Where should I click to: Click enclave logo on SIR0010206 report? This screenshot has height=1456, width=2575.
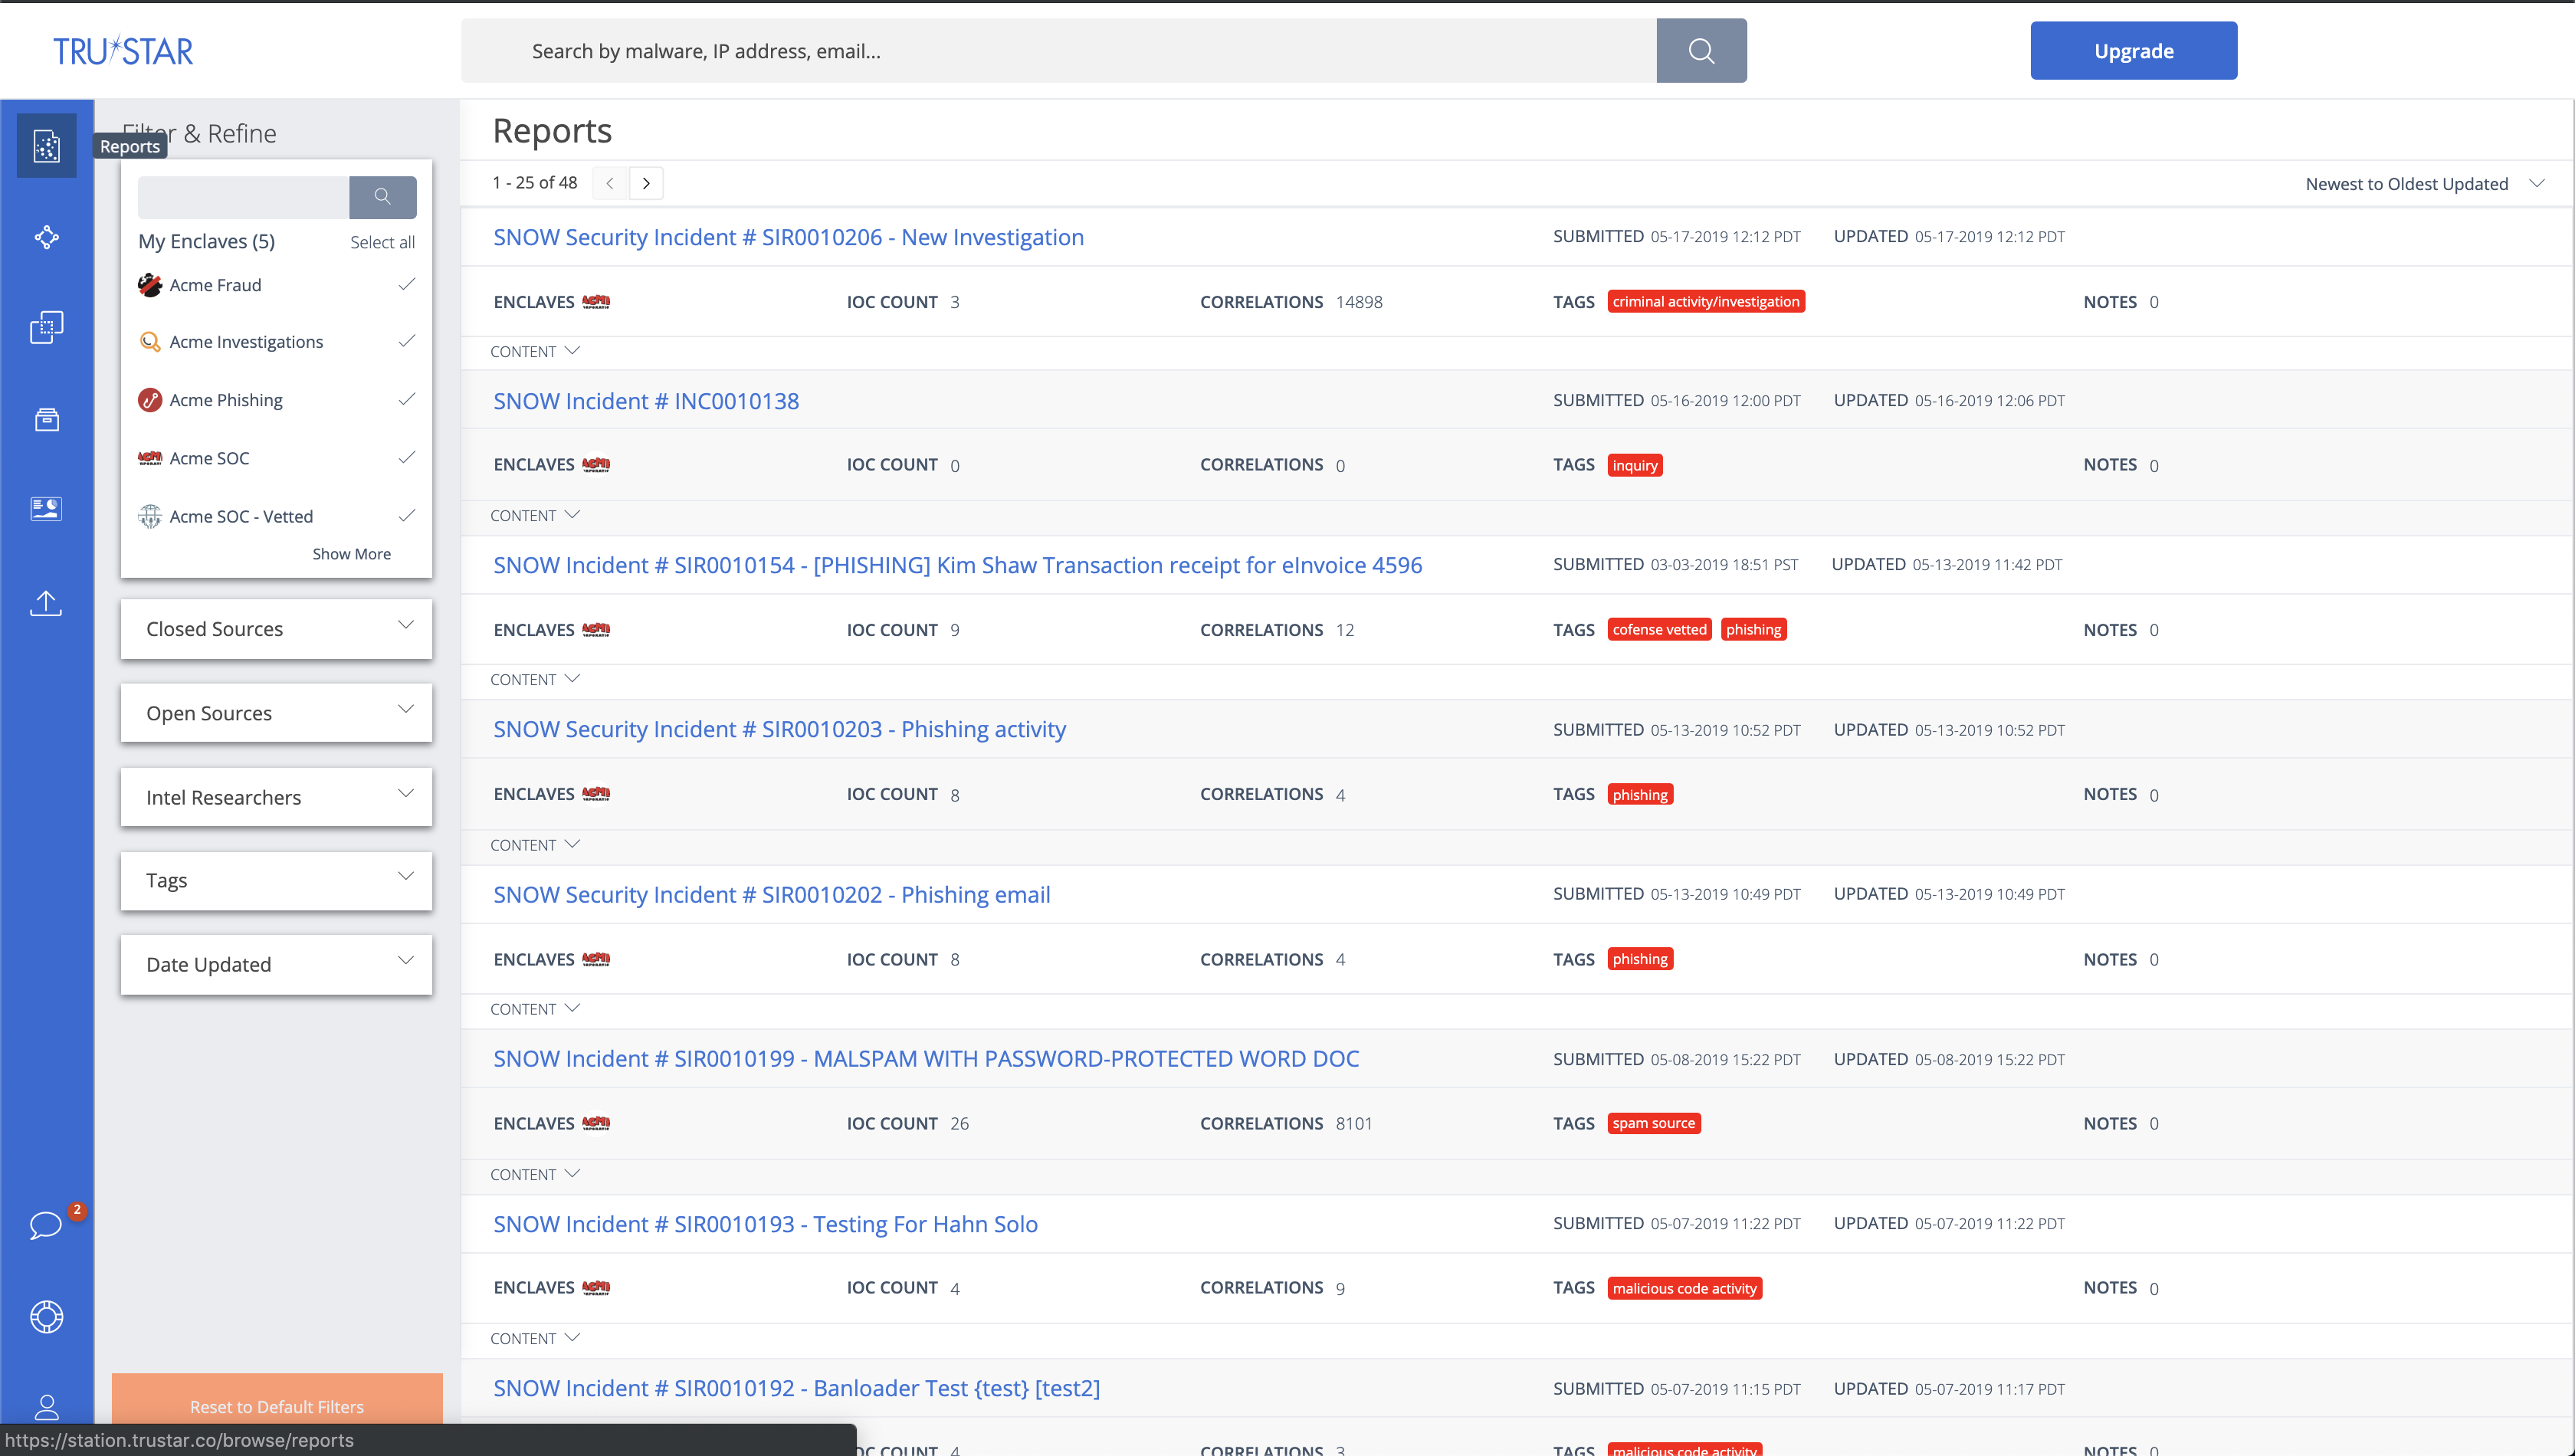click(x=596, y=302)
